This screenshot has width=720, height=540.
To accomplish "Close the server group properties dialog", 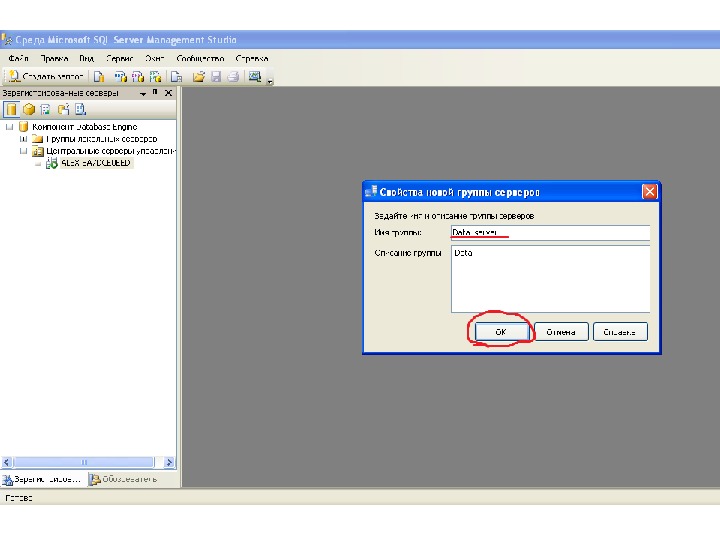I will pyautogui.click(x=649, y=191).
